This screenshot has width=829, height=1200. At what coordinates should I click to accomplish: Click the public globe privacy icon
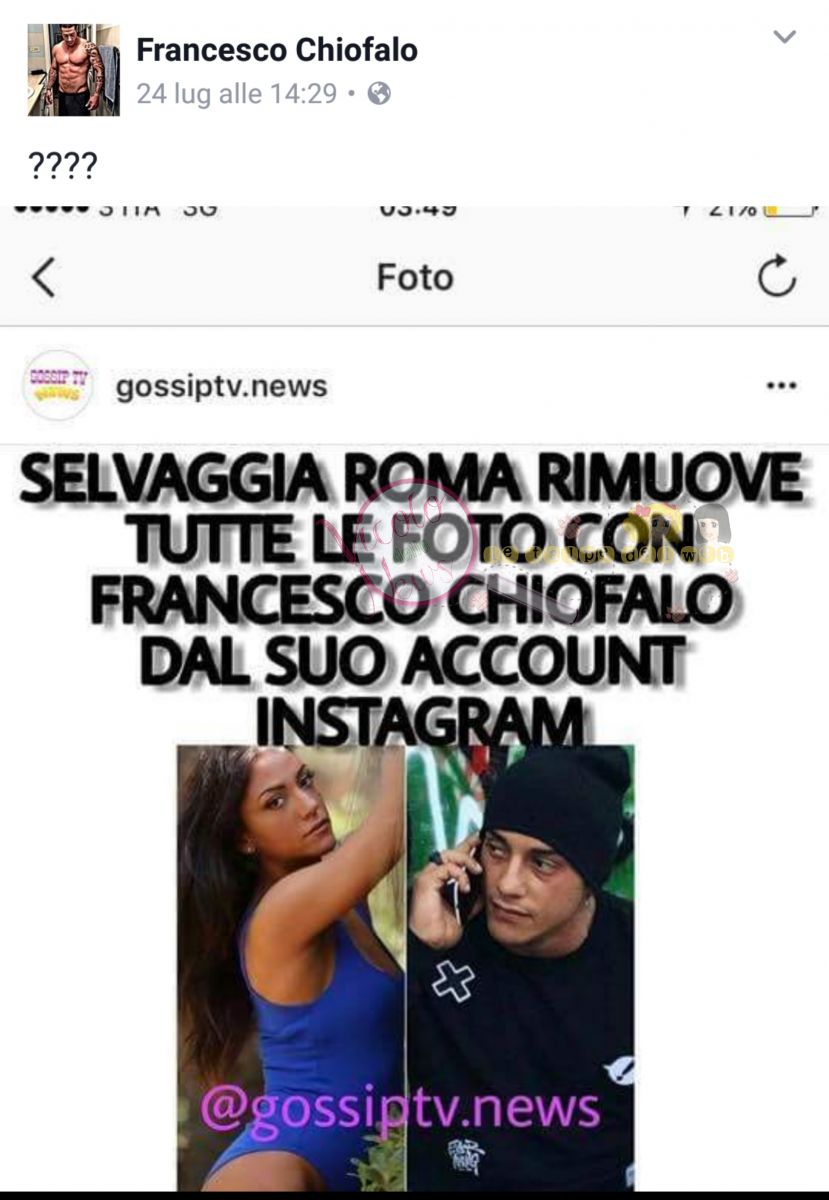(x=379, y=94)
